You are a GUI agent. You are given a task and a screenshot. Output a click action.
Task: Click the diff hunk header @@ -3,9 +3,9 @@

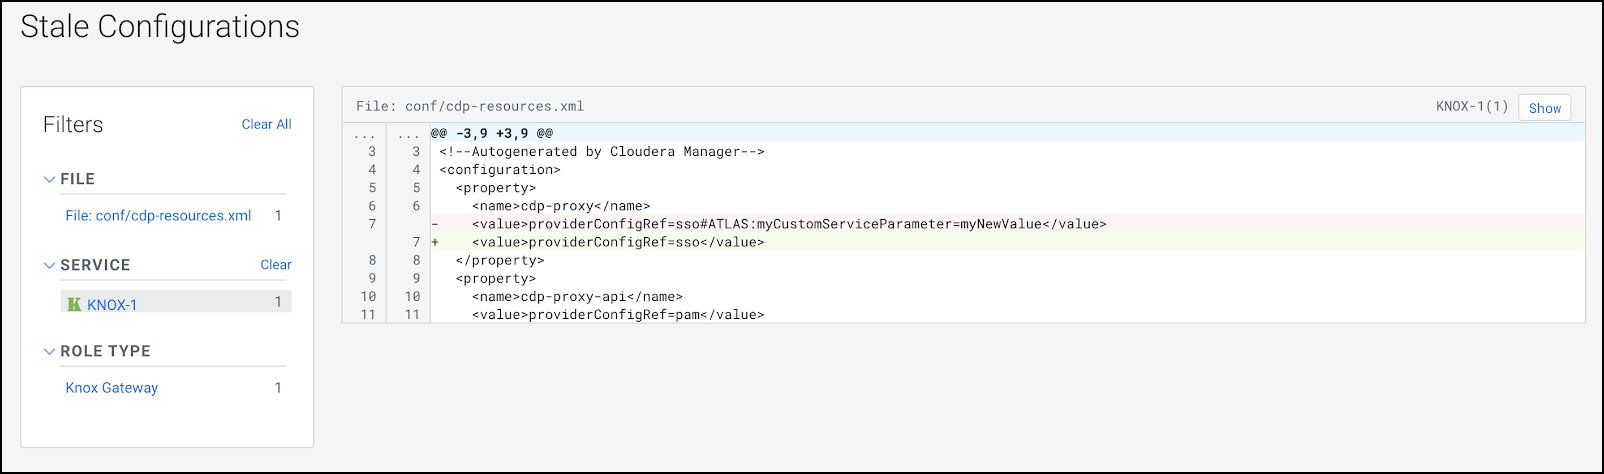[492, 133]
